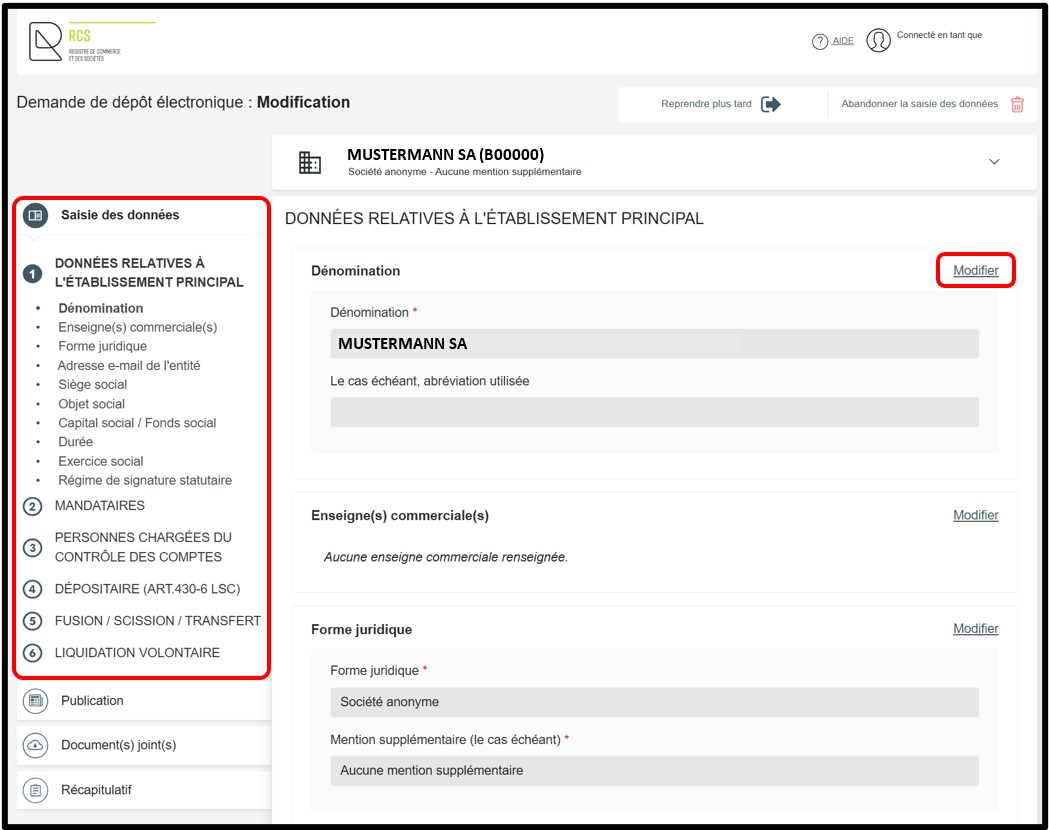
Task: Expand step 5 FUSION / SCISSION / TRANSFERT
Action: [x=157, y=621]
